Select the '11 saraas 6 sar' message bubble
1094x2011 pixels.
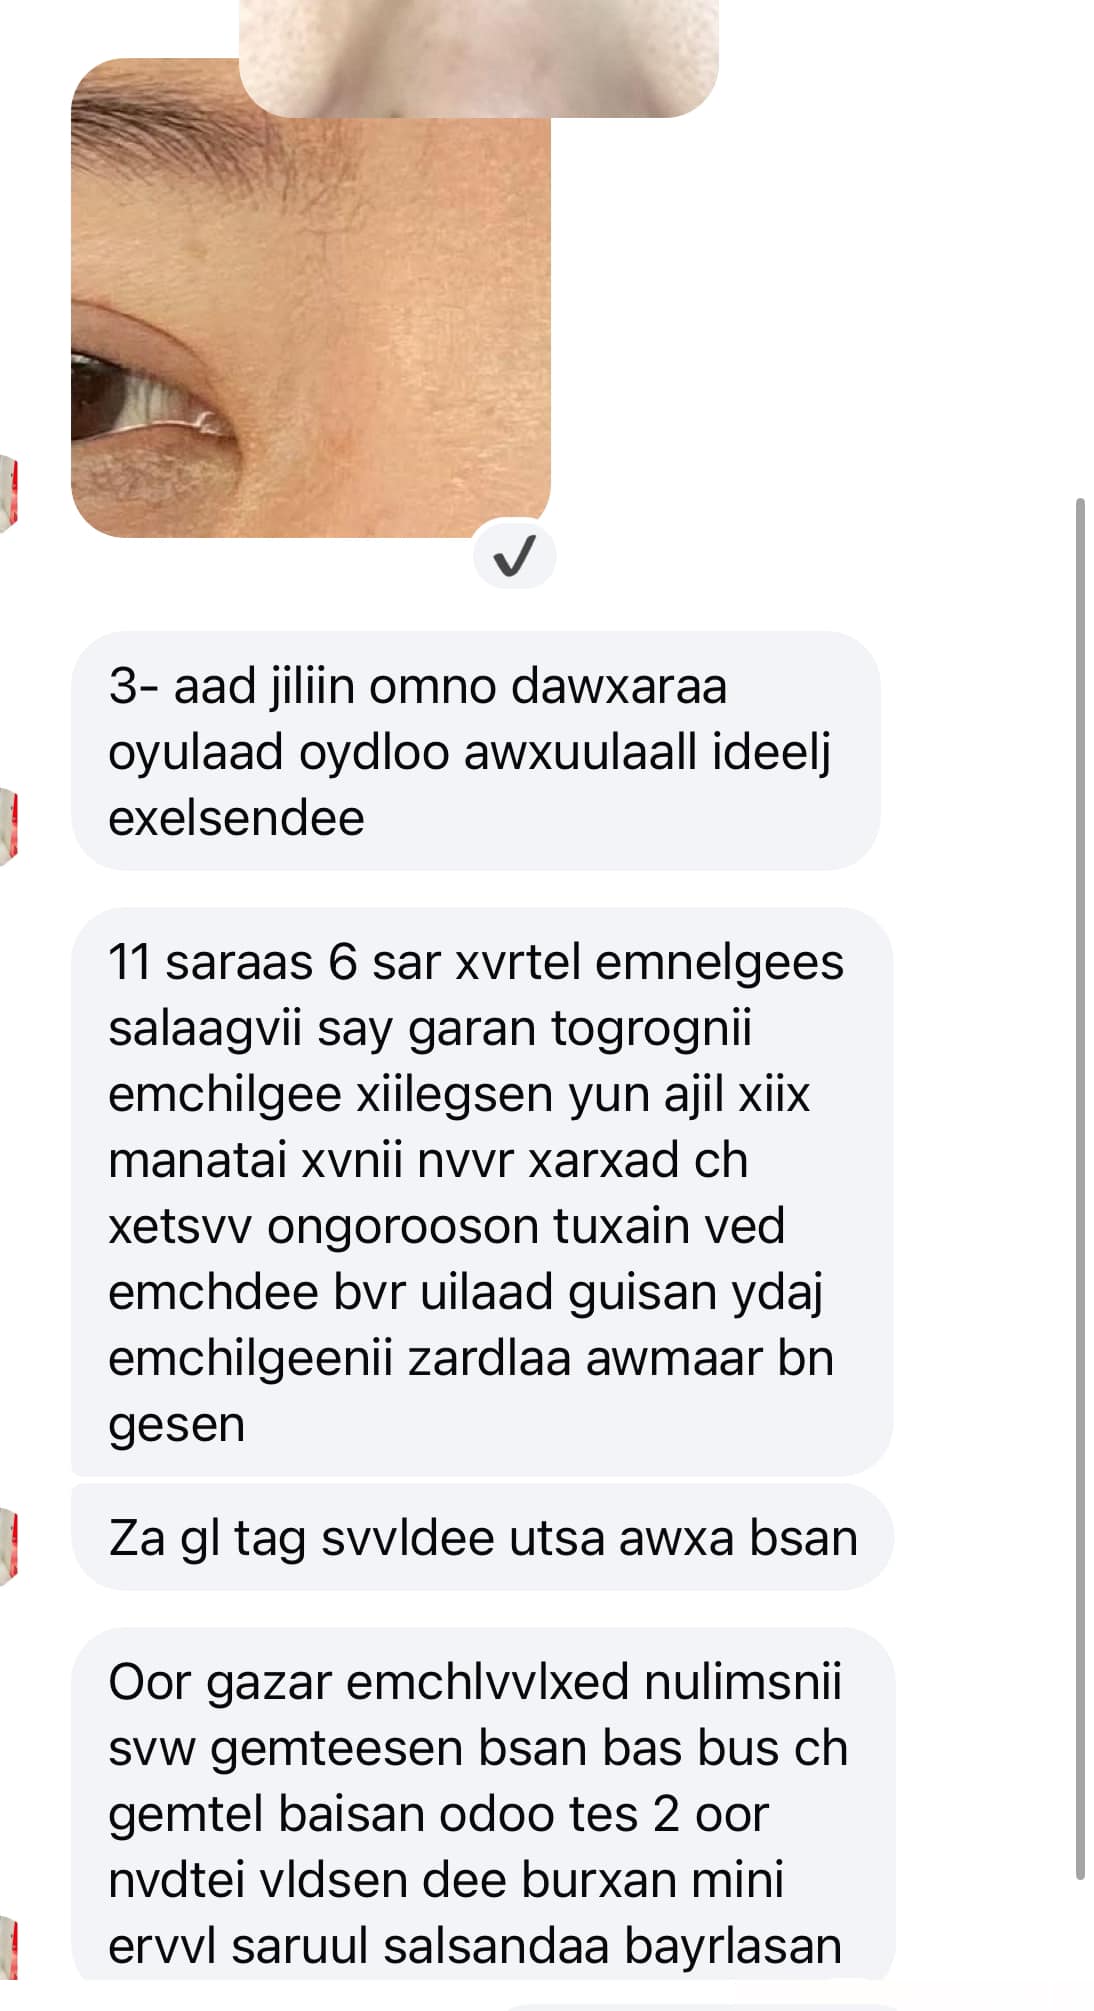(482, 1192)
